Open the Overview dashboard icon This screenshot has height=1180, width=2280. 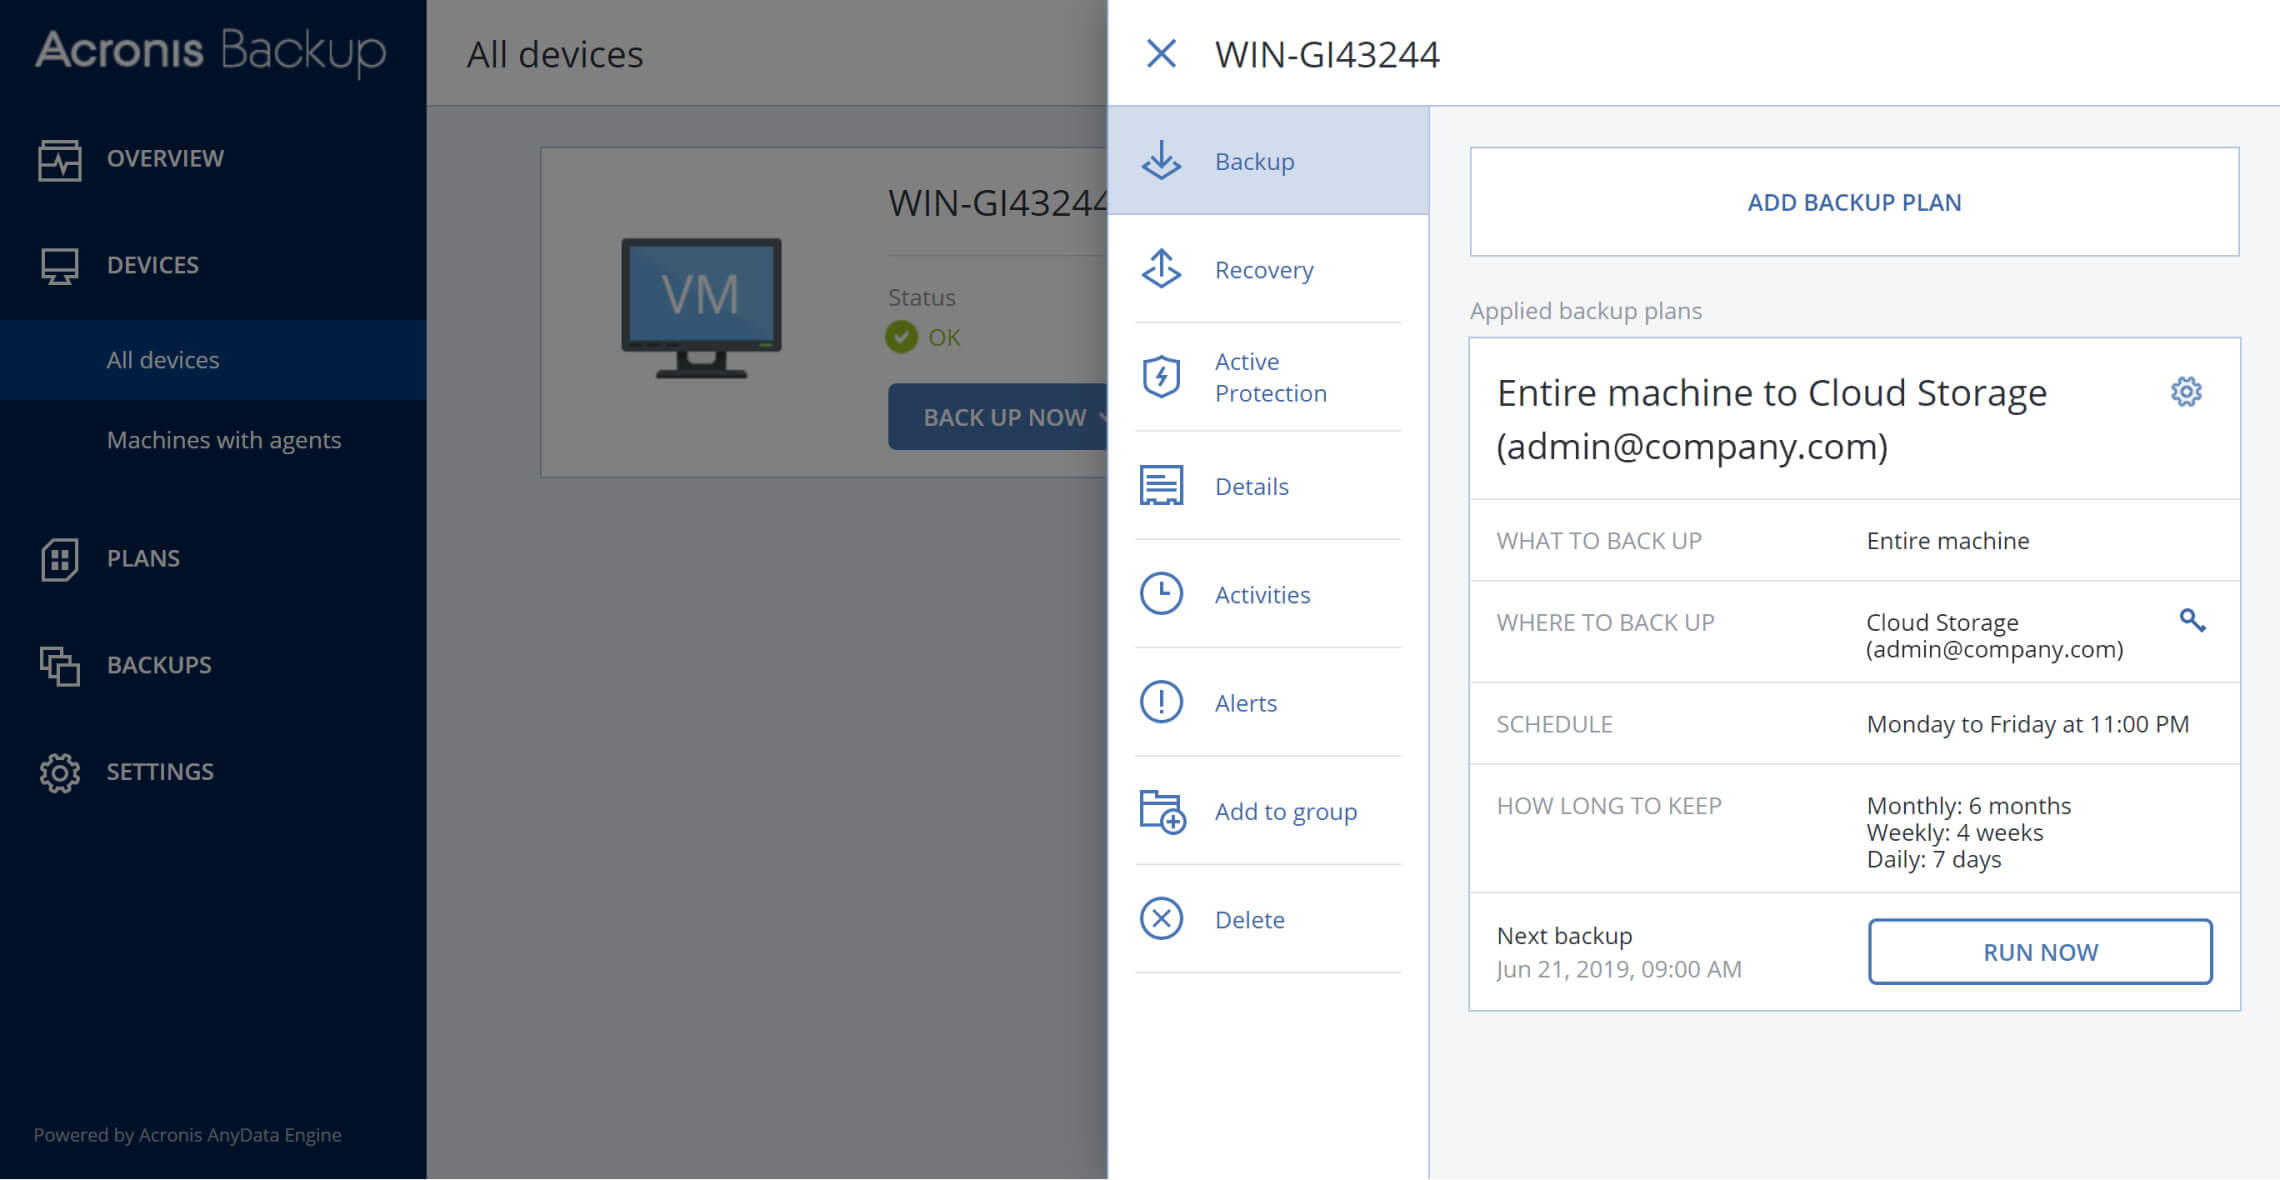(x=60, y=160)
